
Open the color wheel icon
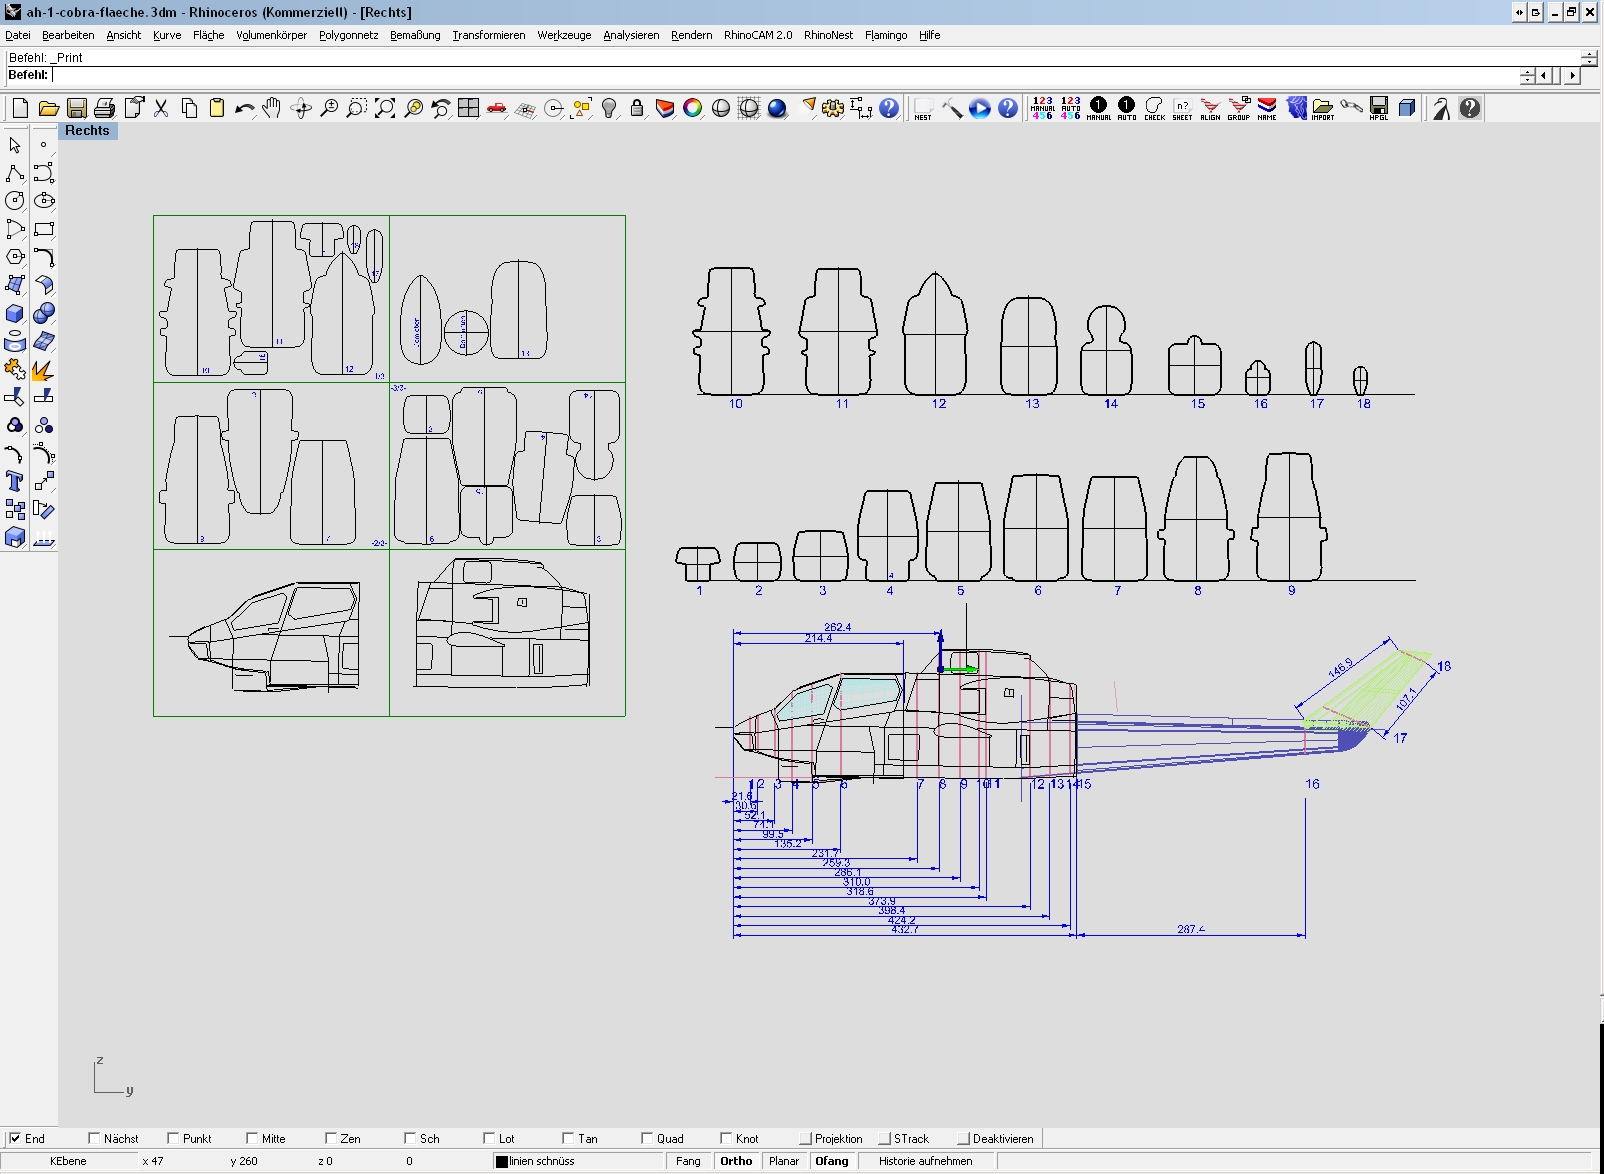(x=692, y=108)
